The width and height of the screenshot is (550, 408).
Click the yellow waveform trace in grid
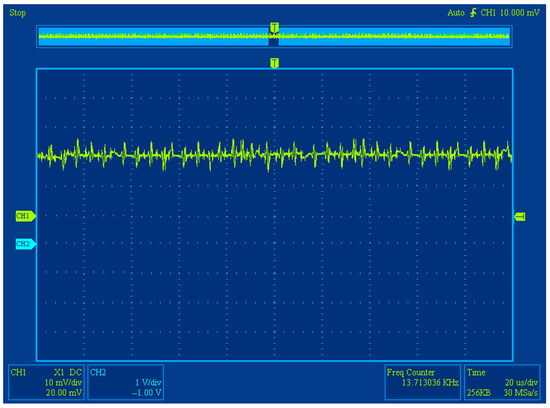click(x=274, y=154)
